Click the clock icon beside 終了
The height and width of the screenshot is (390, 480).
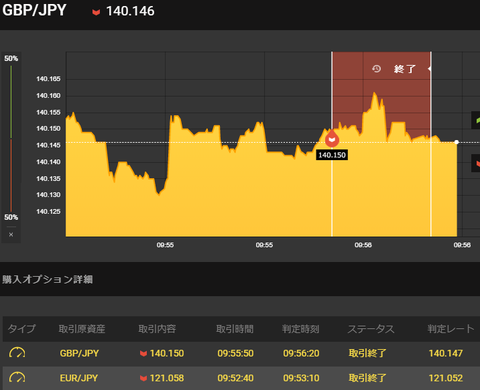click(x=376, y=69)
